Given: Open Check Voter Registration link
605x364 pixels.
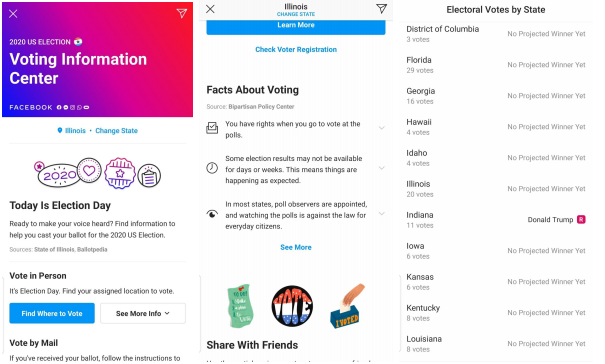Looking at the screenshot, I should (x=296, y=49).
